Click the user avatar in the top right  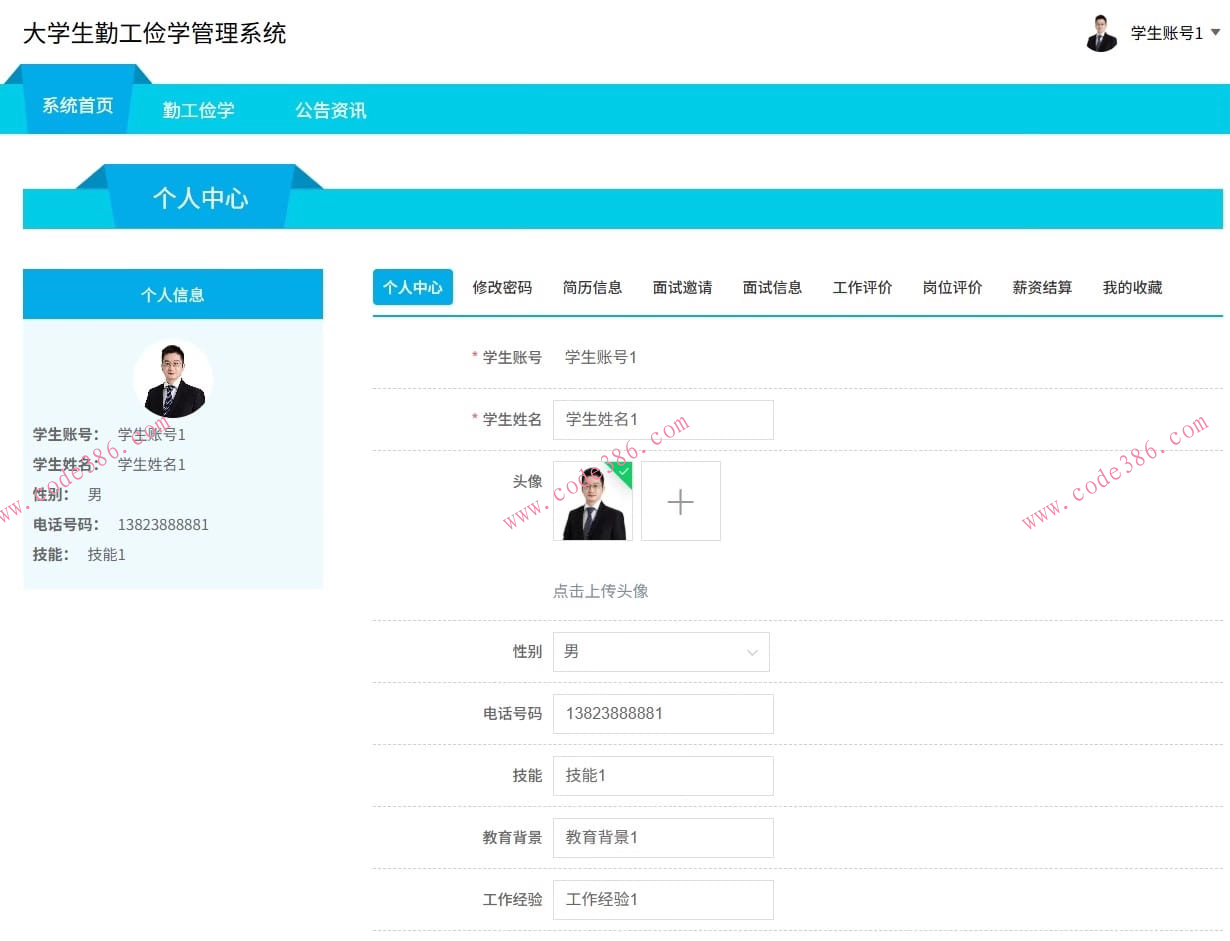1101,33
